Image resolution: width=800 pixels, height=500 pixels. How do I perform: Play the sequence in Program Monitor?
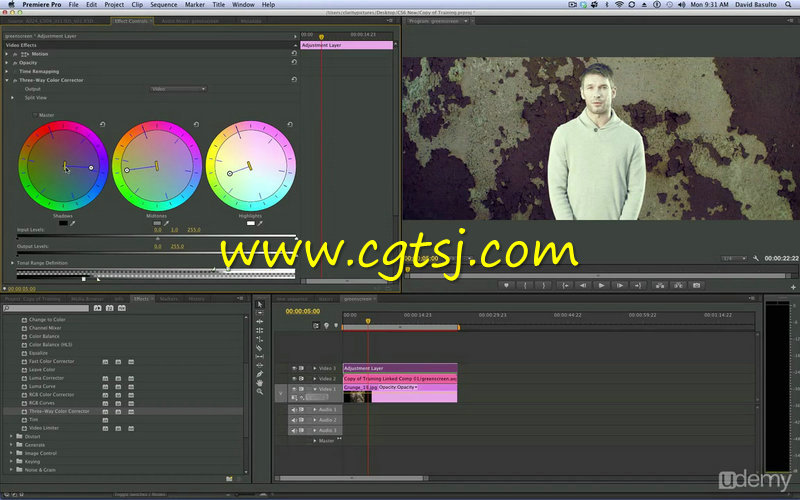pos(602,285)
